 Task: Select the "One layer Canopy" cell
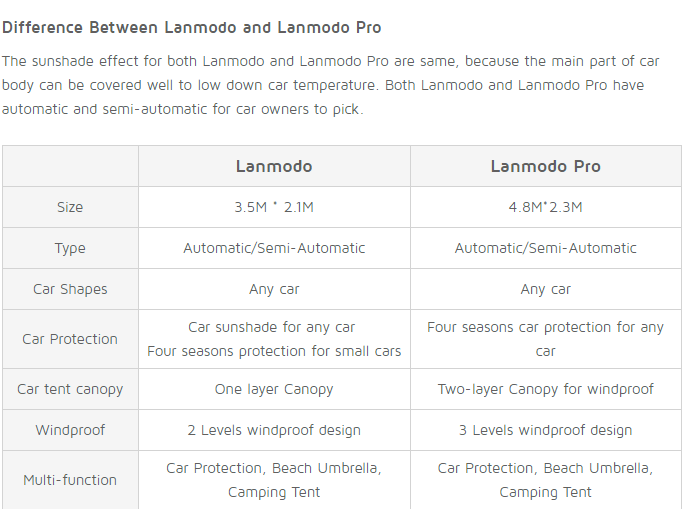point(274,389)
